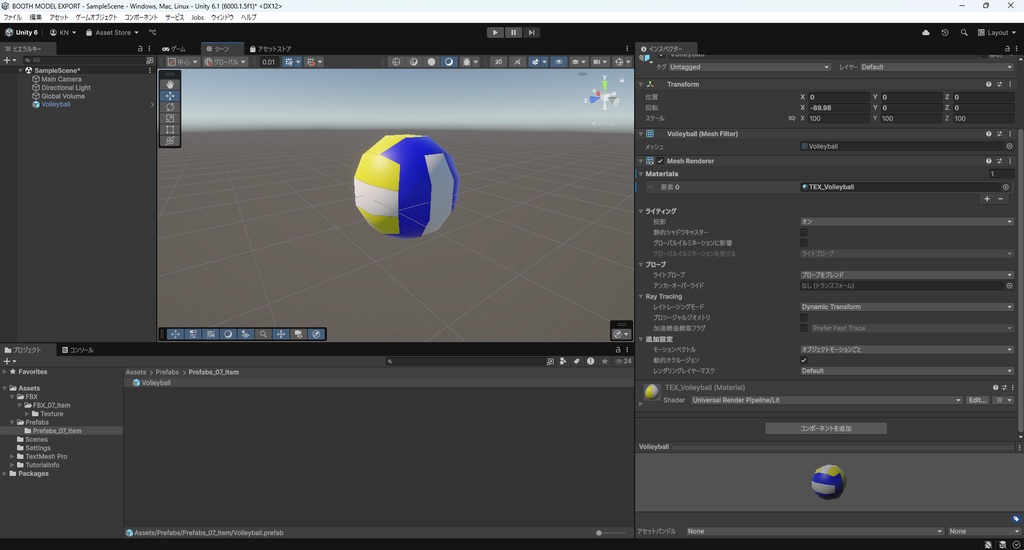1024x550 pixels.
Task: Toggle scene visibility eye icon
Action: coord(558,61)
